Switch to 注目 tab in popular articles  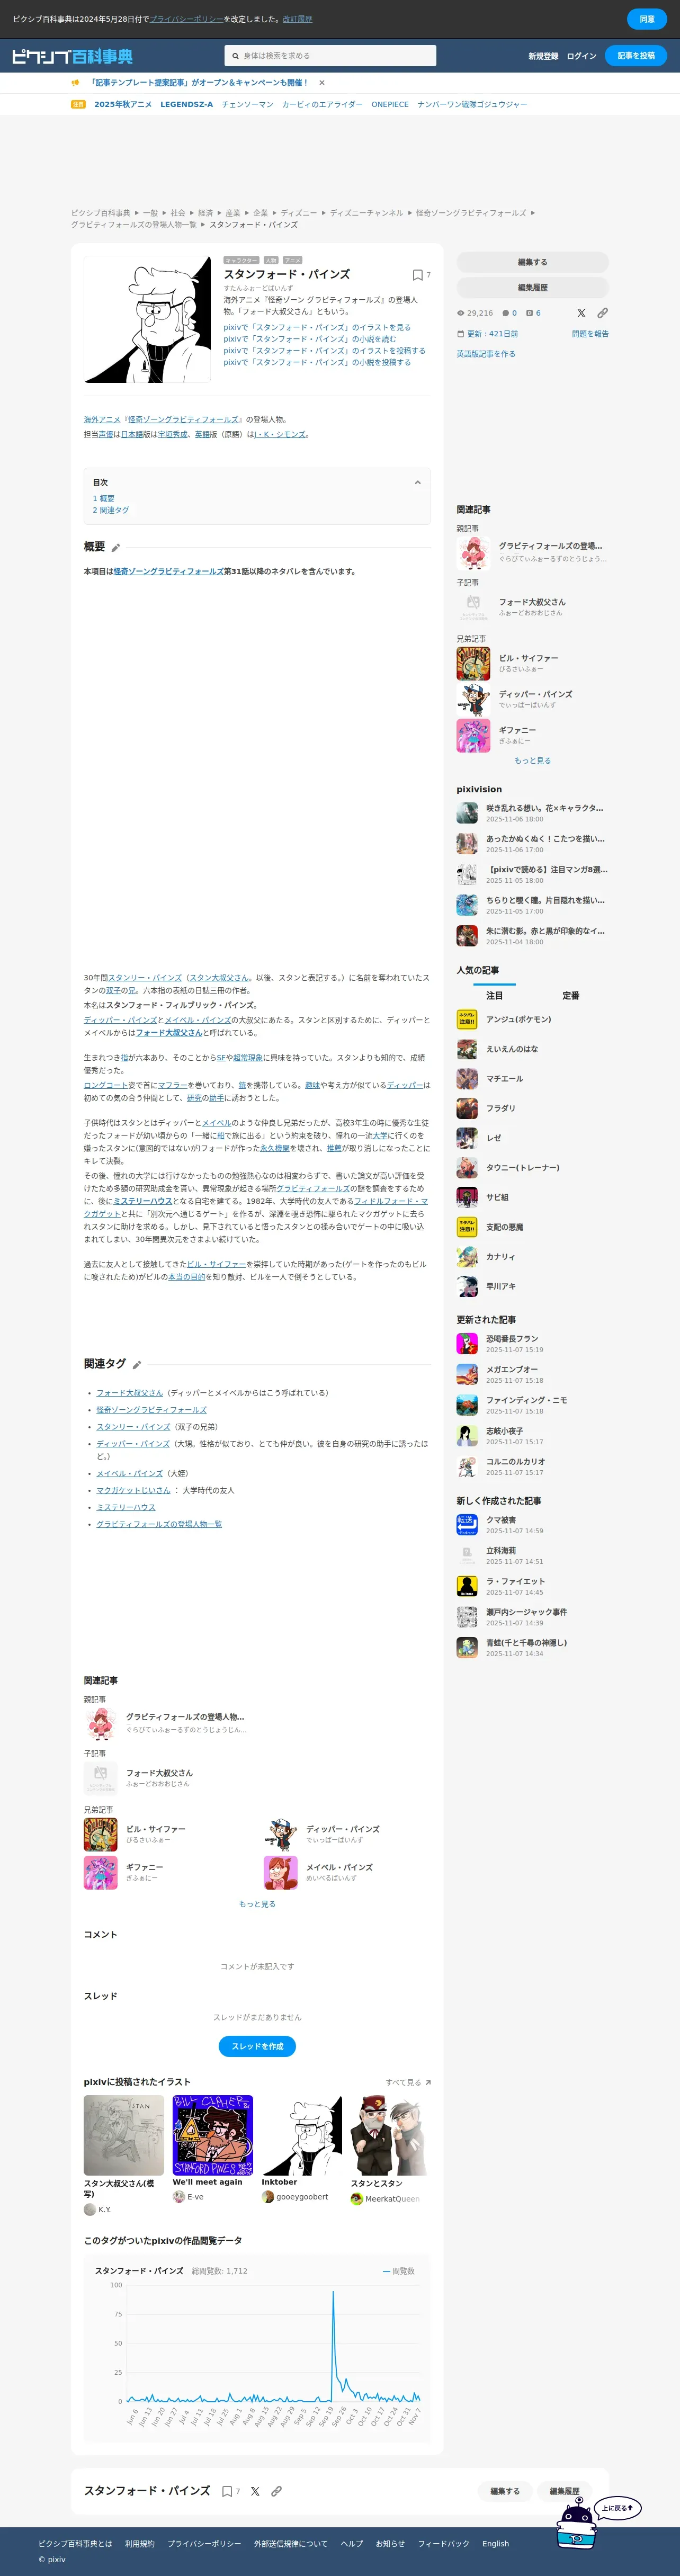(x=495, y=996)
